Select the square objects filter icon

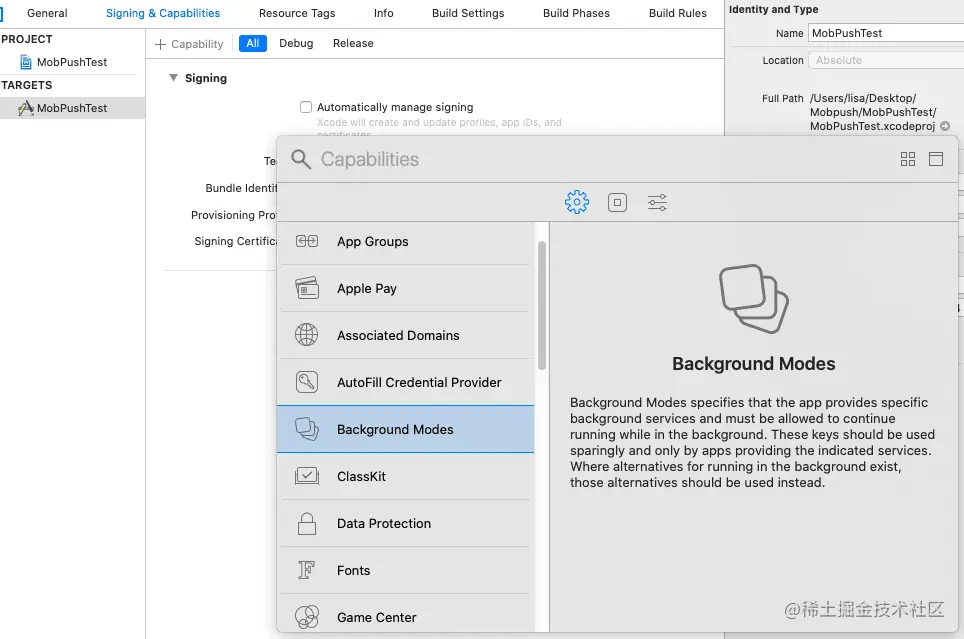pyautogui.click(x=617, y=202)
